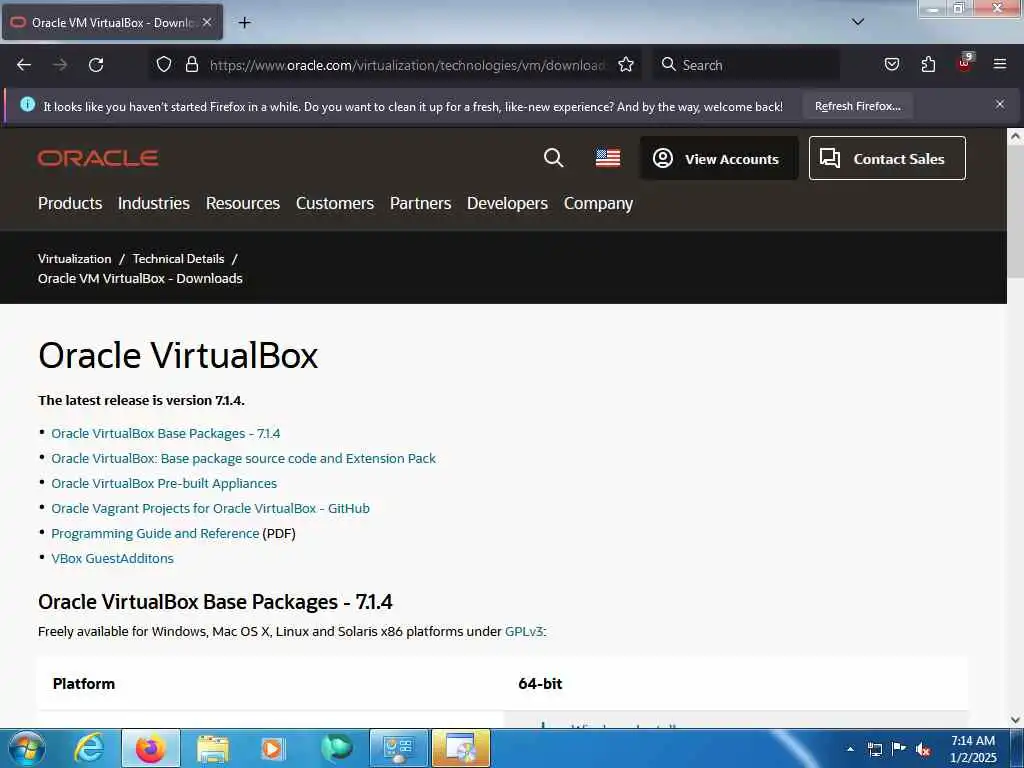Click the muted volume tray icon
1024x768 pixels.
point(923,750)
